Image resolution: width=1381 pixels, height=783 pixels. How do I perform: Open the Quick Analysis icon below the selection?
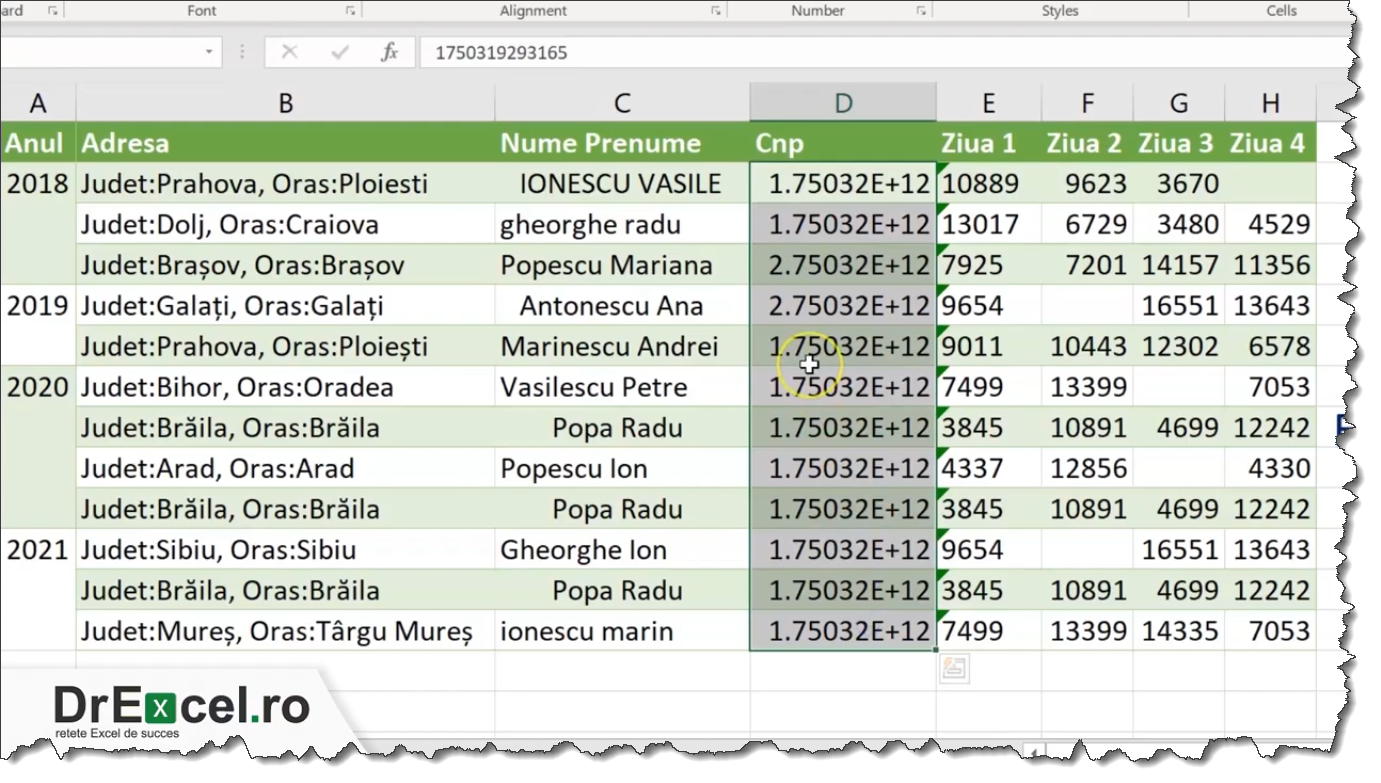pos(953,667)
